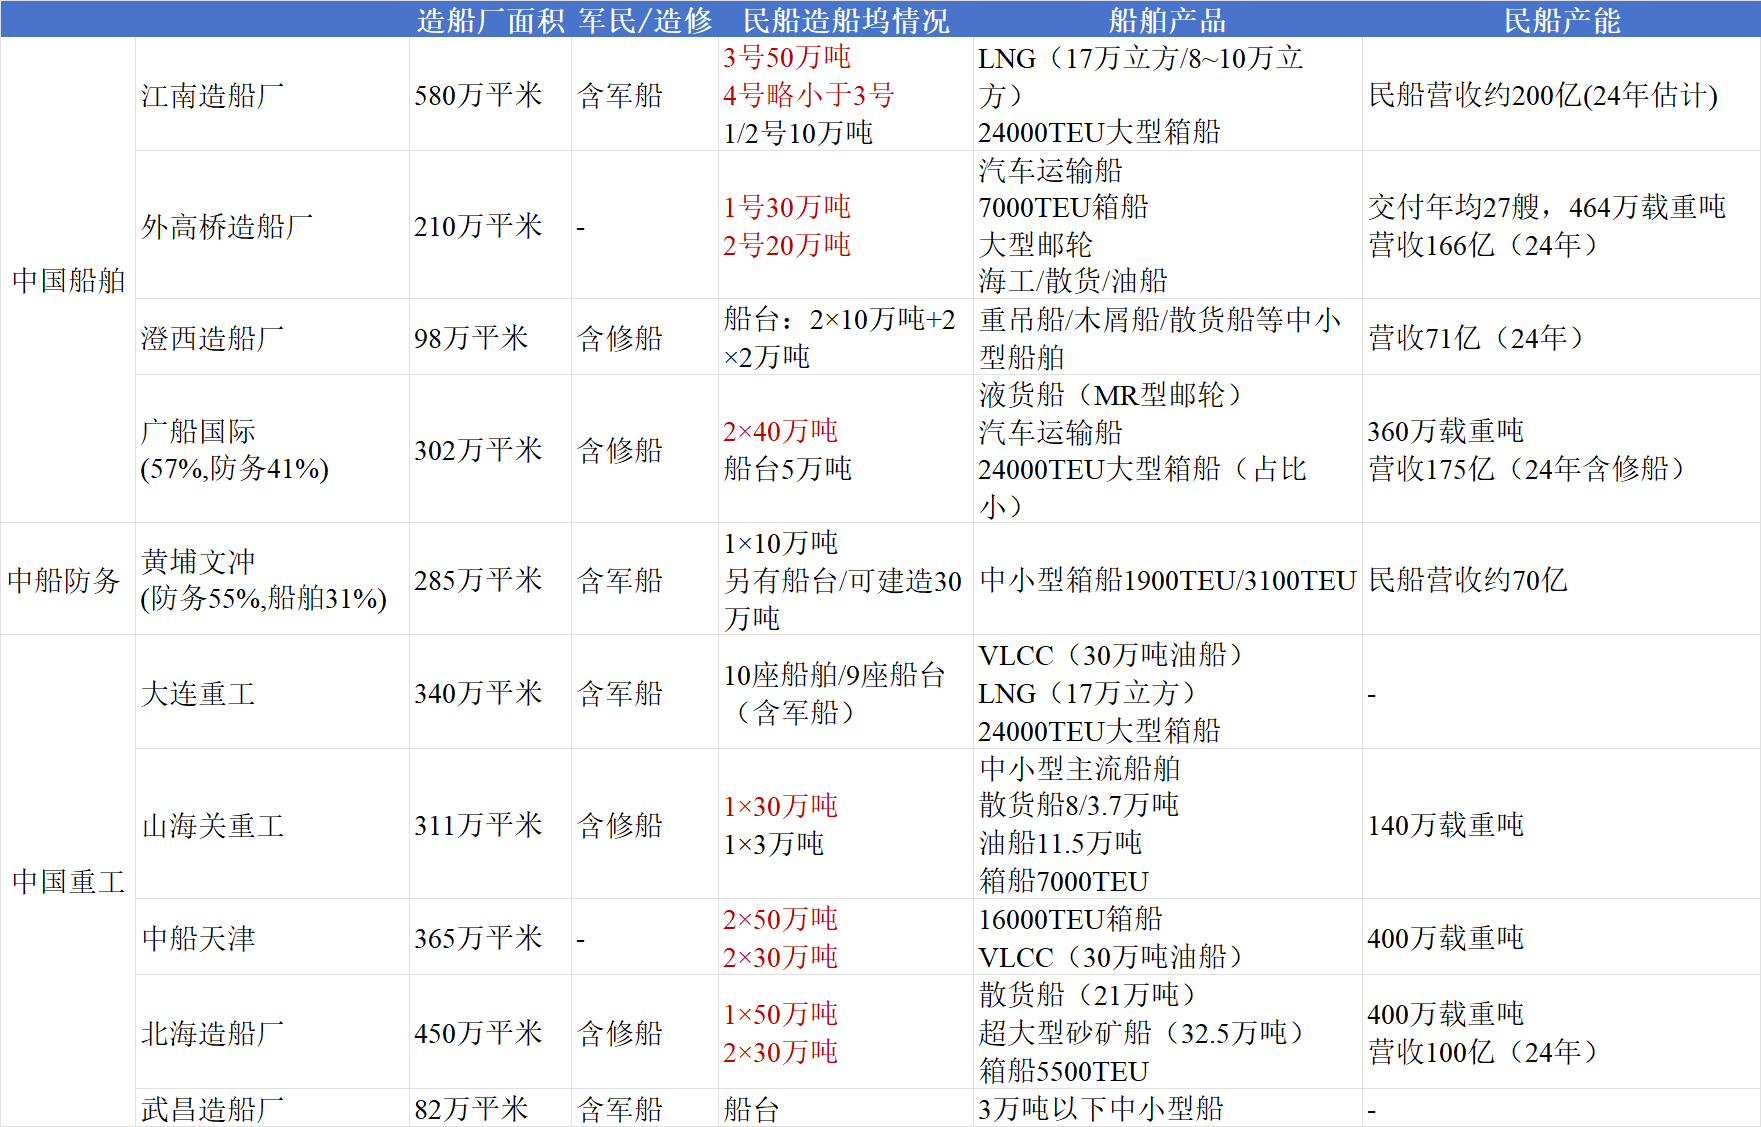The image size is (1761, 1127).
Task: Click the text 1×3万吨
Action: 774,844
